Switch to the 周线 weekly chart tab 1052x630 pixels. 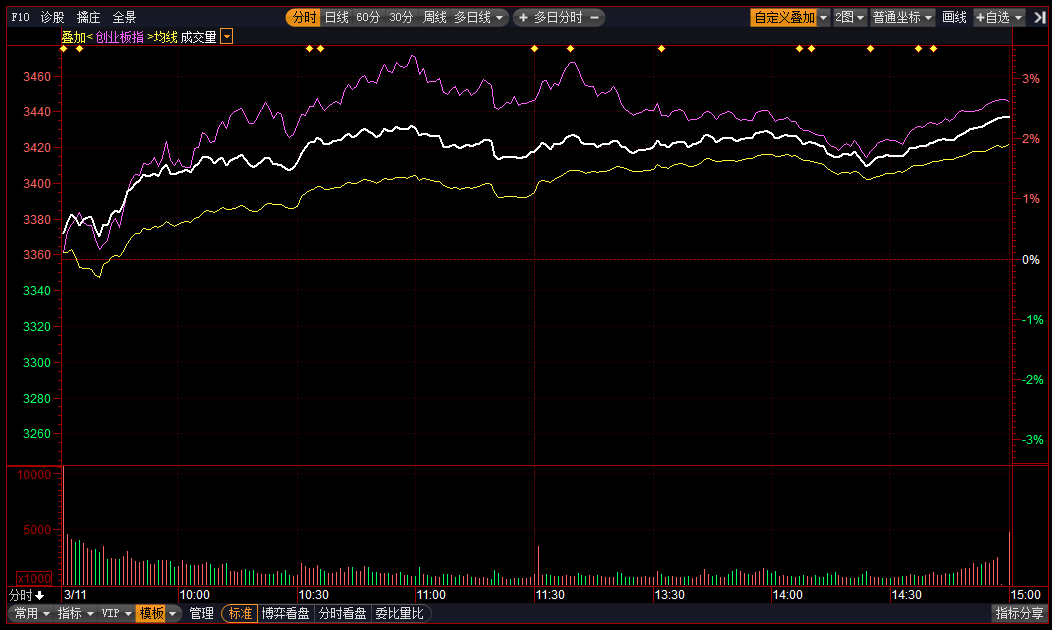(434, 17)
